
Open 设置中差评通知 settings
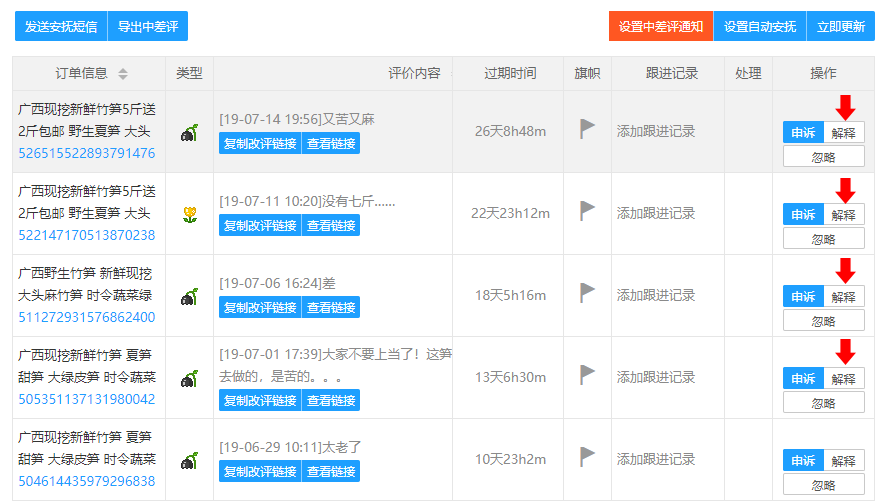[661, 26]
